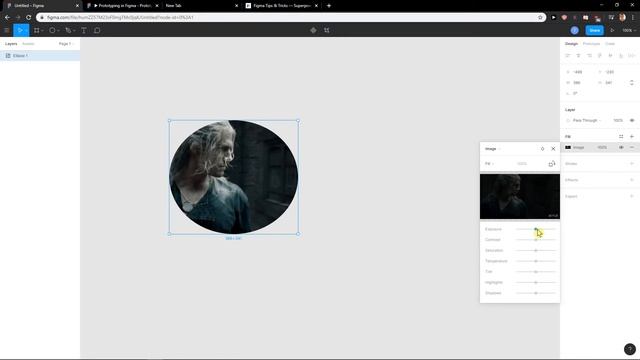This screenshot has width=640, height=360.
Task: Switch to Figma Tips & Tricks browser tab
Action: (x=282, y=6)
